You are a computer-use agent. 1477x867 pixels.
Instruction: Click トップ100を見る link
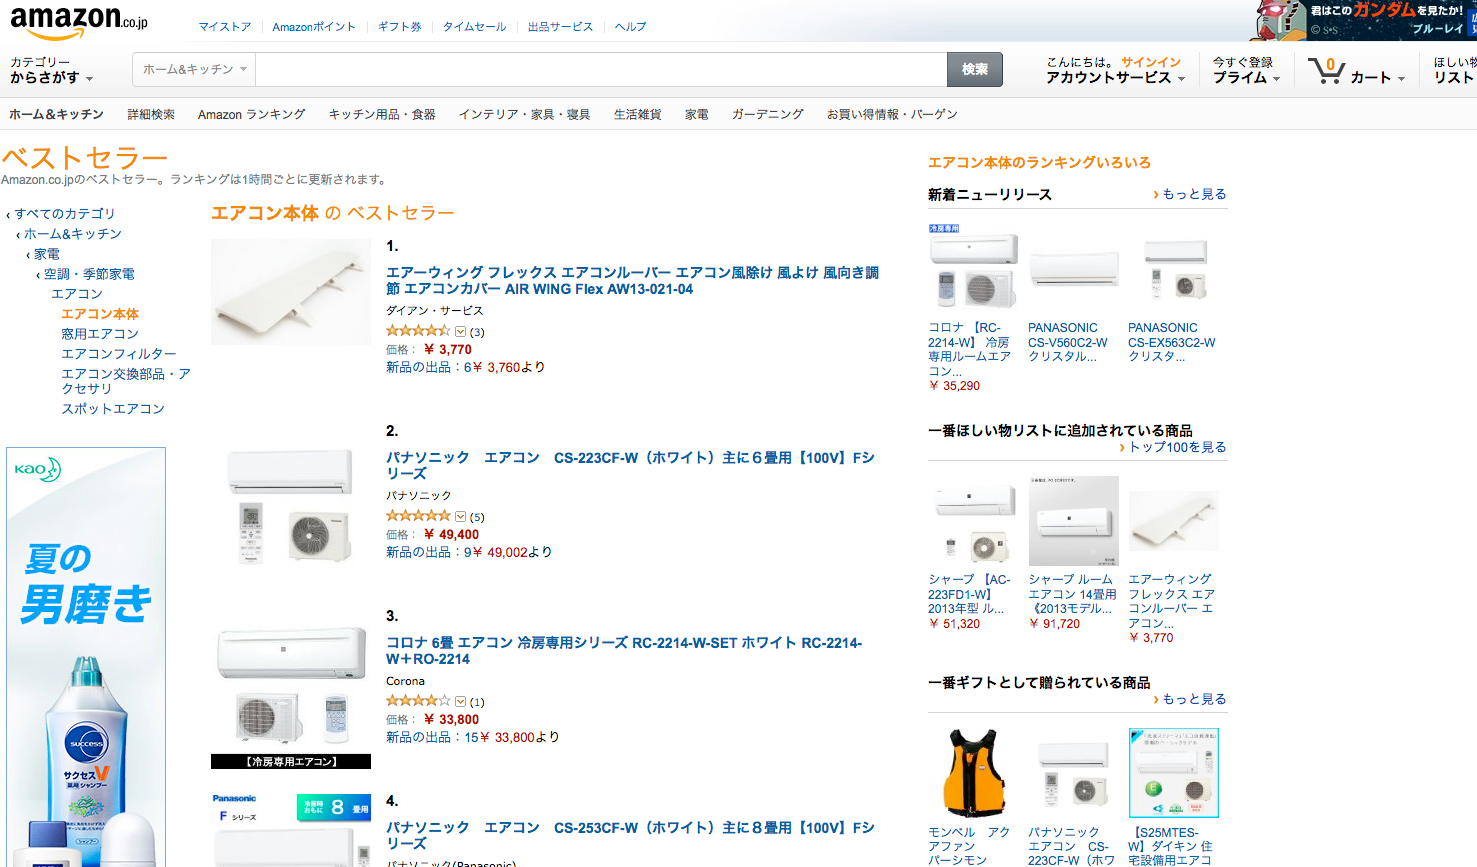pyautogui.click(x=1177, y=447)
